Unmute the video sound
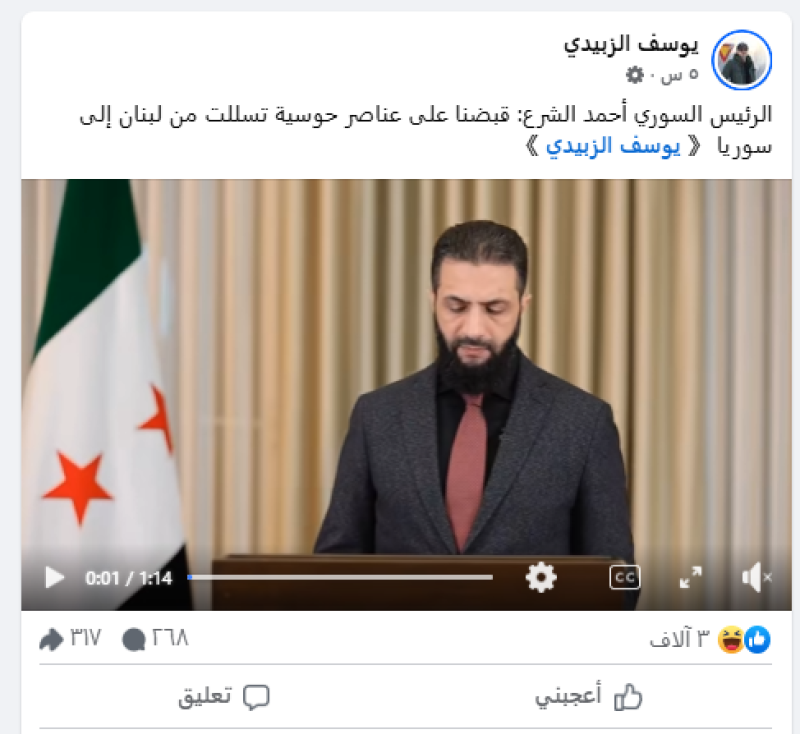Screen dimensions: 800x734 click(x=757, y=577)
